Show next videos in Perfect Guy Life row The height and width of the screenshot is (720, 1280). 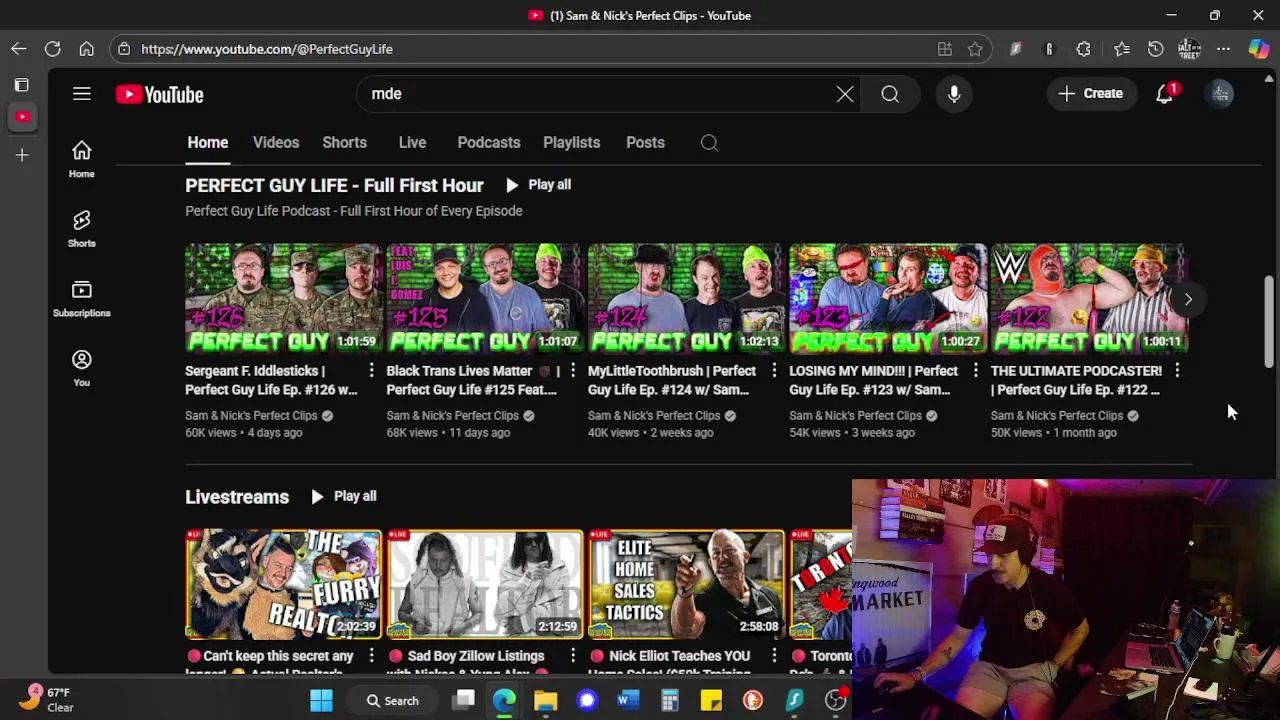(x=1188, y=299)
